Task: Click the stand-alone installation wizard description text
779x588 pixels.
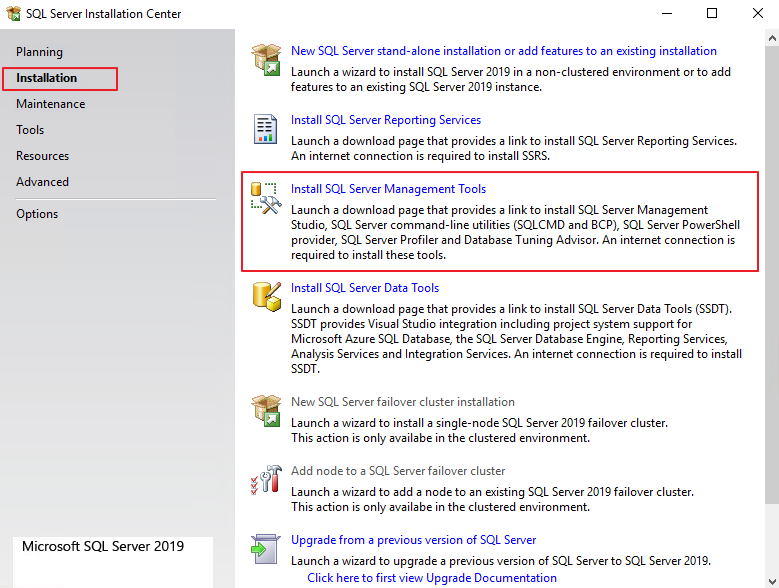Action: 511,79
